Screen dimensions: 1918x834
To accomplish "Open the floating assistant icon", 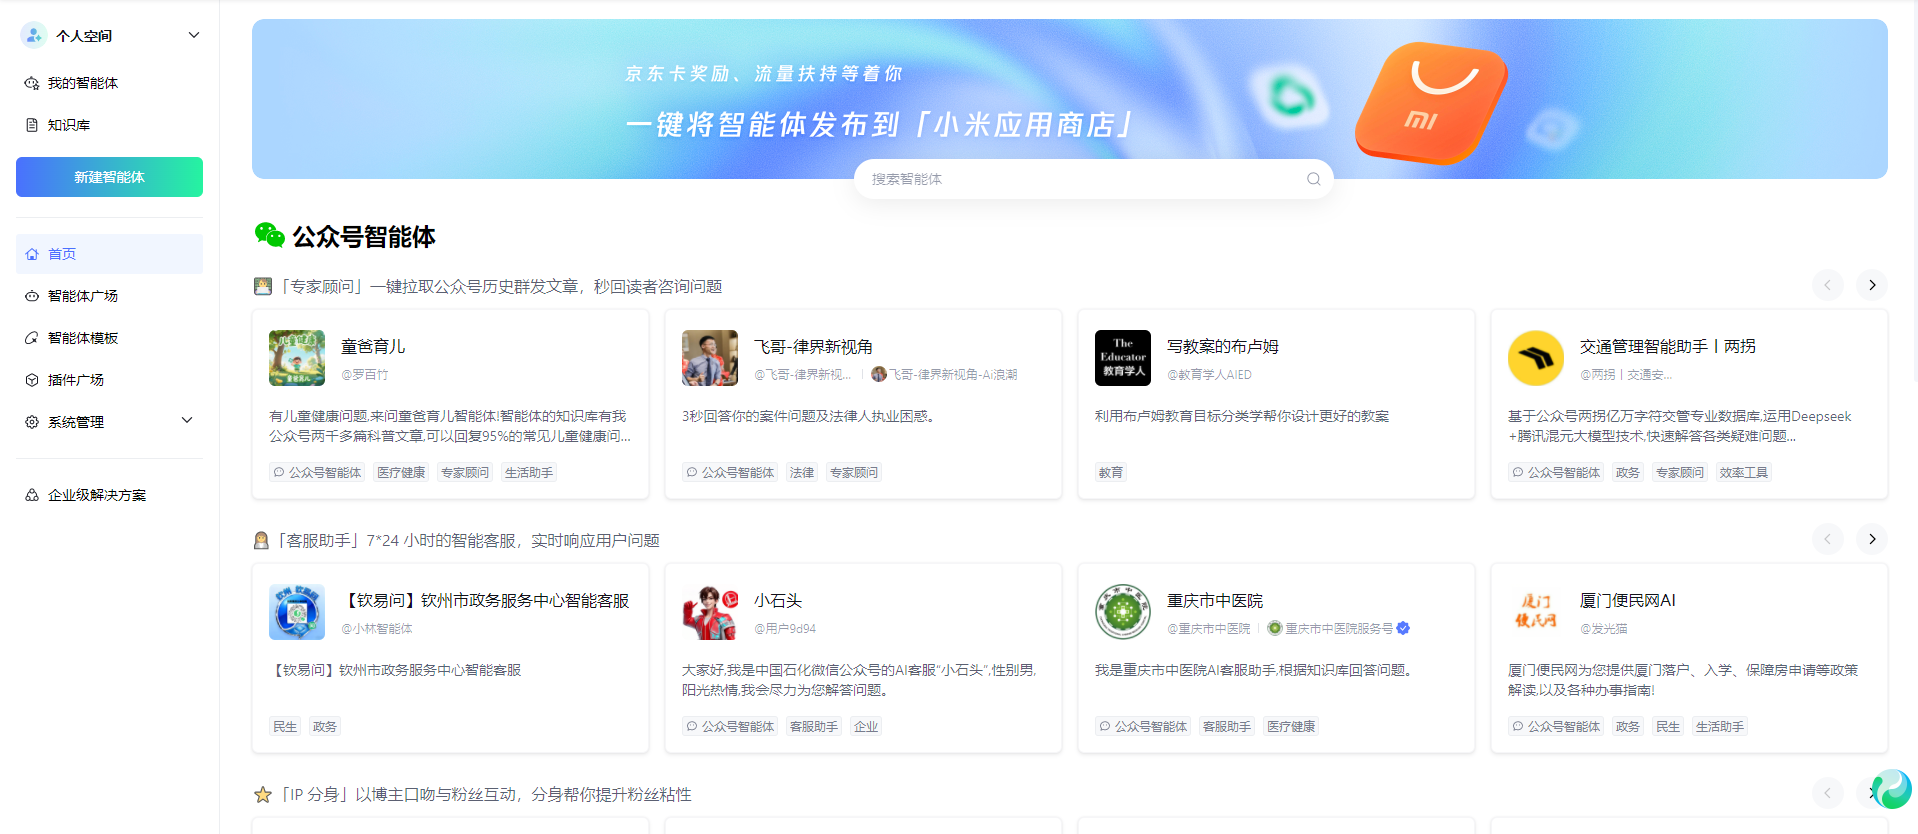I will pos(1891,789).
